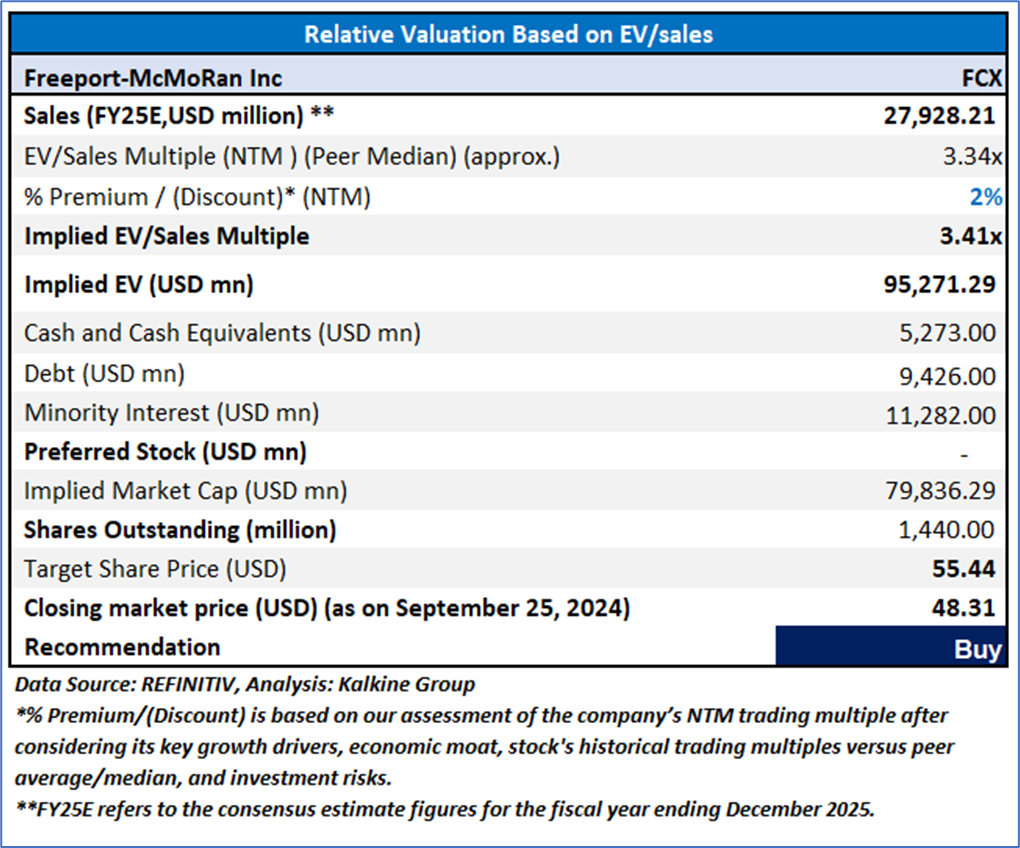Select the 'Freeport-McMoRan Inc' company name cell
Image resolution: width=1020 pixels, height=848 pixels.
[x=153, y=78]
